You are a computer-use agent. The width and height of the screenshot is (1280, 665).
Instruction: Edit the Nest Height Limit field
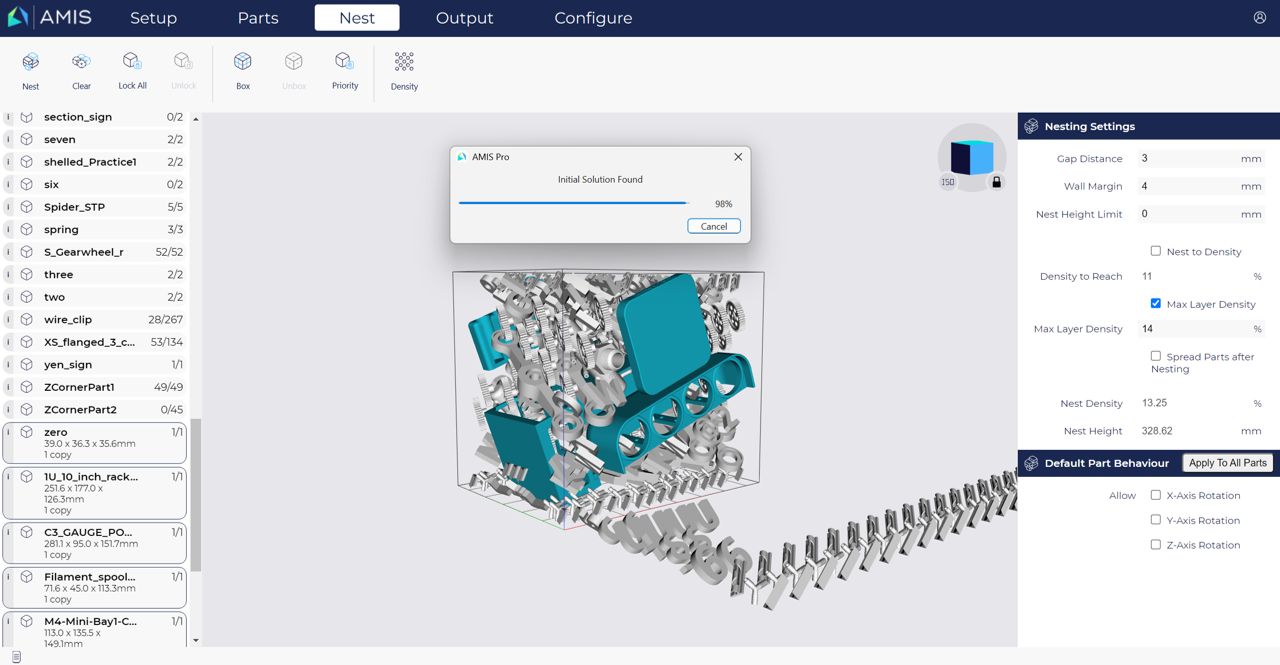point(1201,214)
